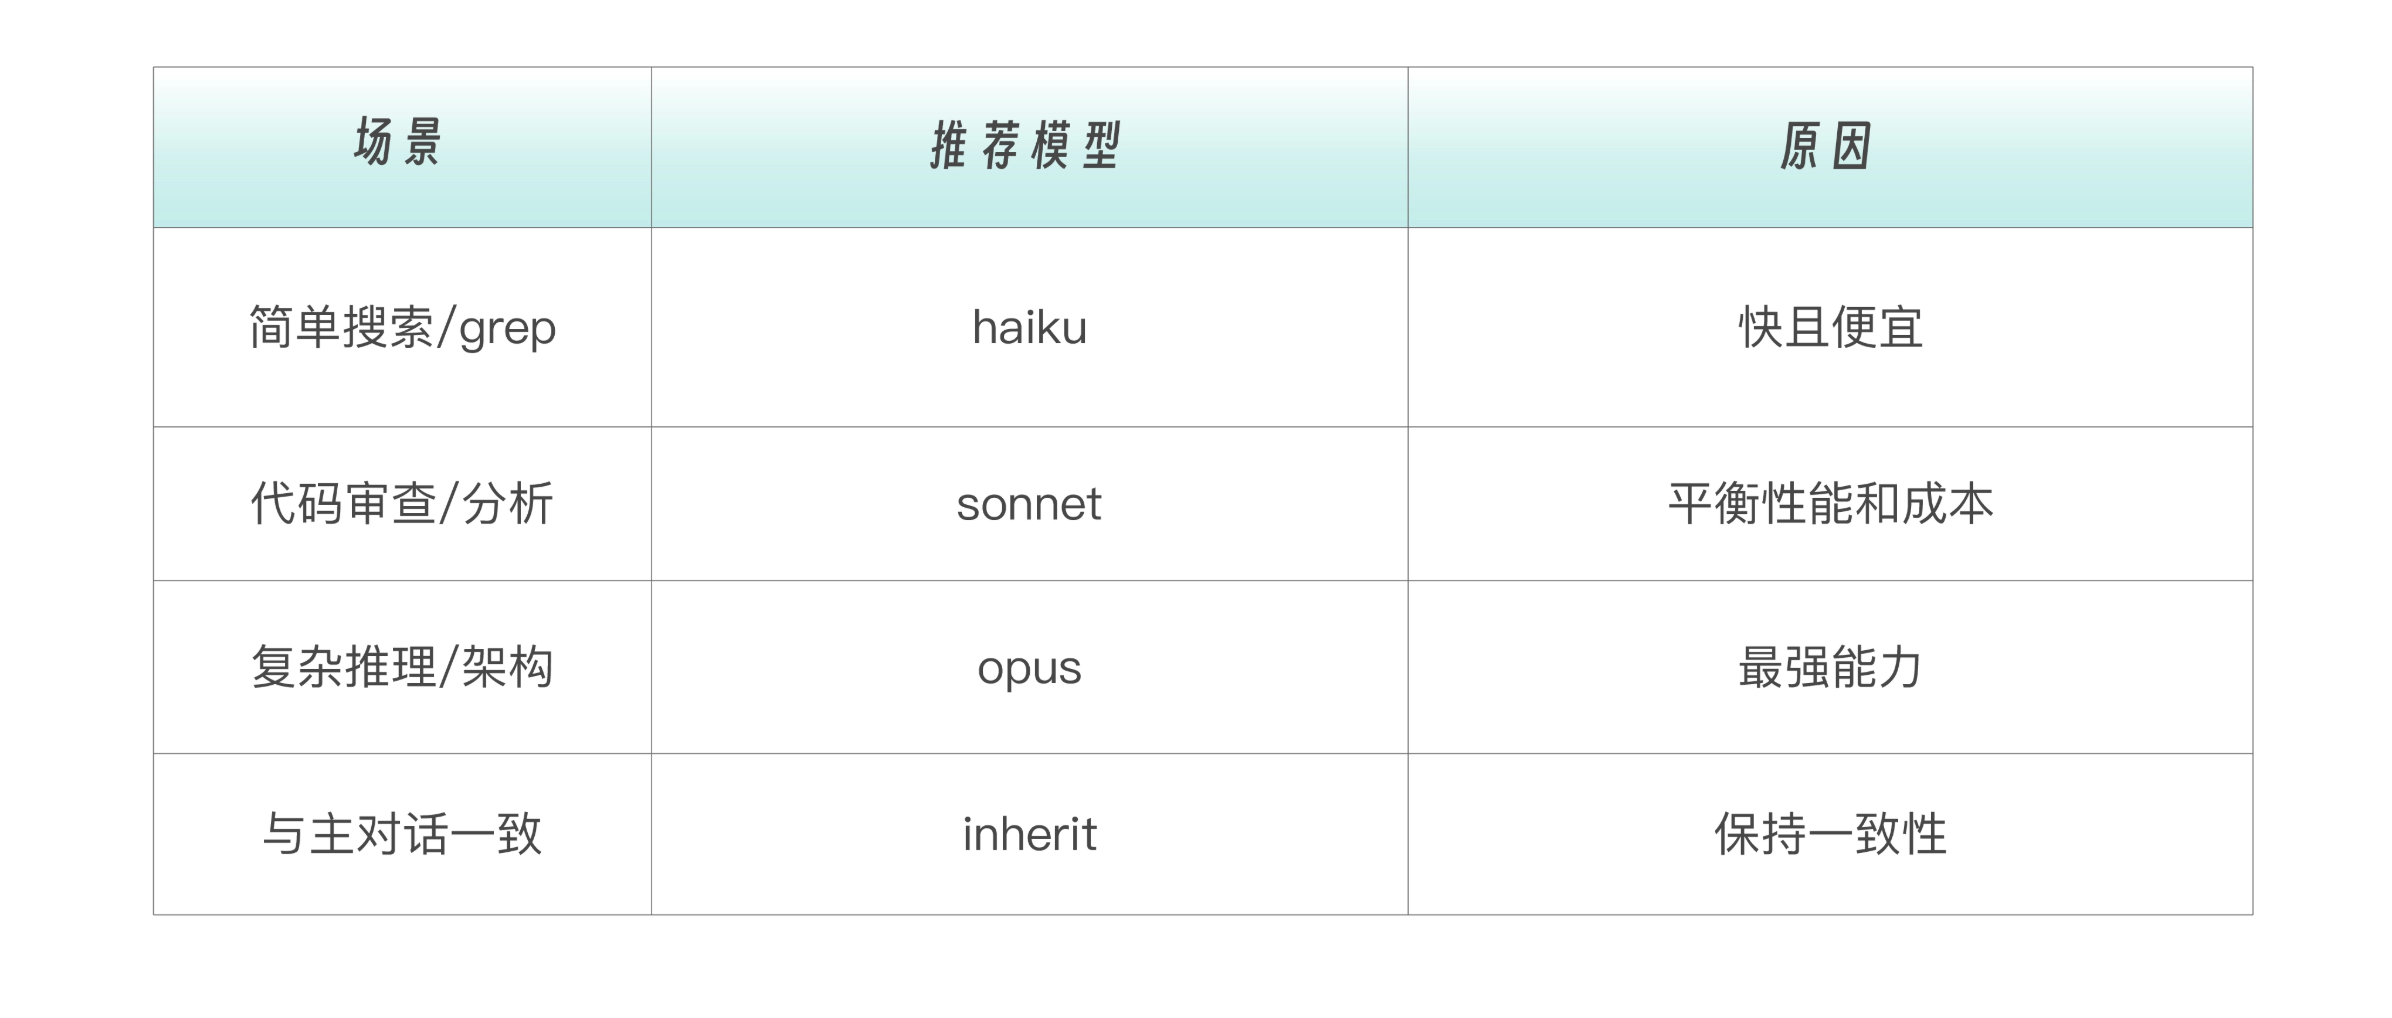Viewport: 2392px width, 1018px height.
Task: Select the 原因 column header
Action: tap(1826, 146)
